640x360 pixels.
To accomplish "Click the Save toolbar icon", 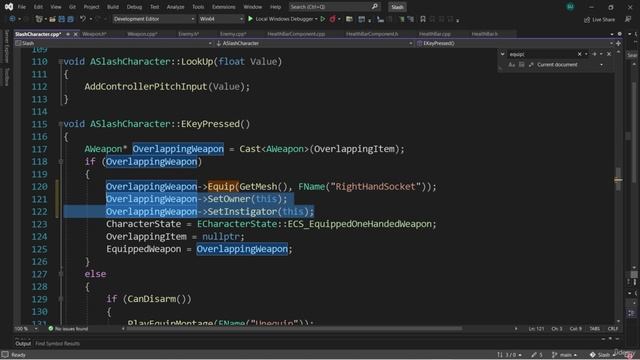I will coord(62,19).
